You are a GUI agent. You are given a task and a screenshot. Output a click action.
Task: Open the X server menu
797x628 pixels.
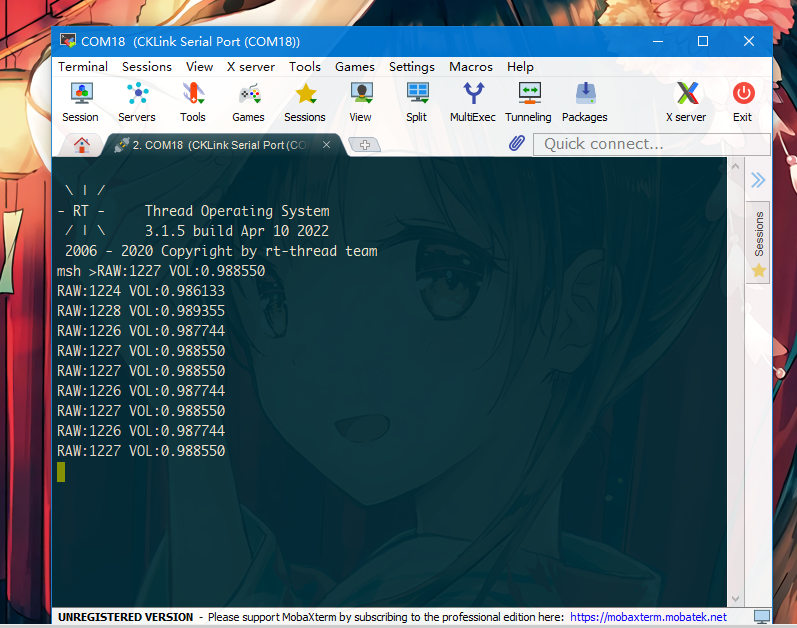[251, 67]
